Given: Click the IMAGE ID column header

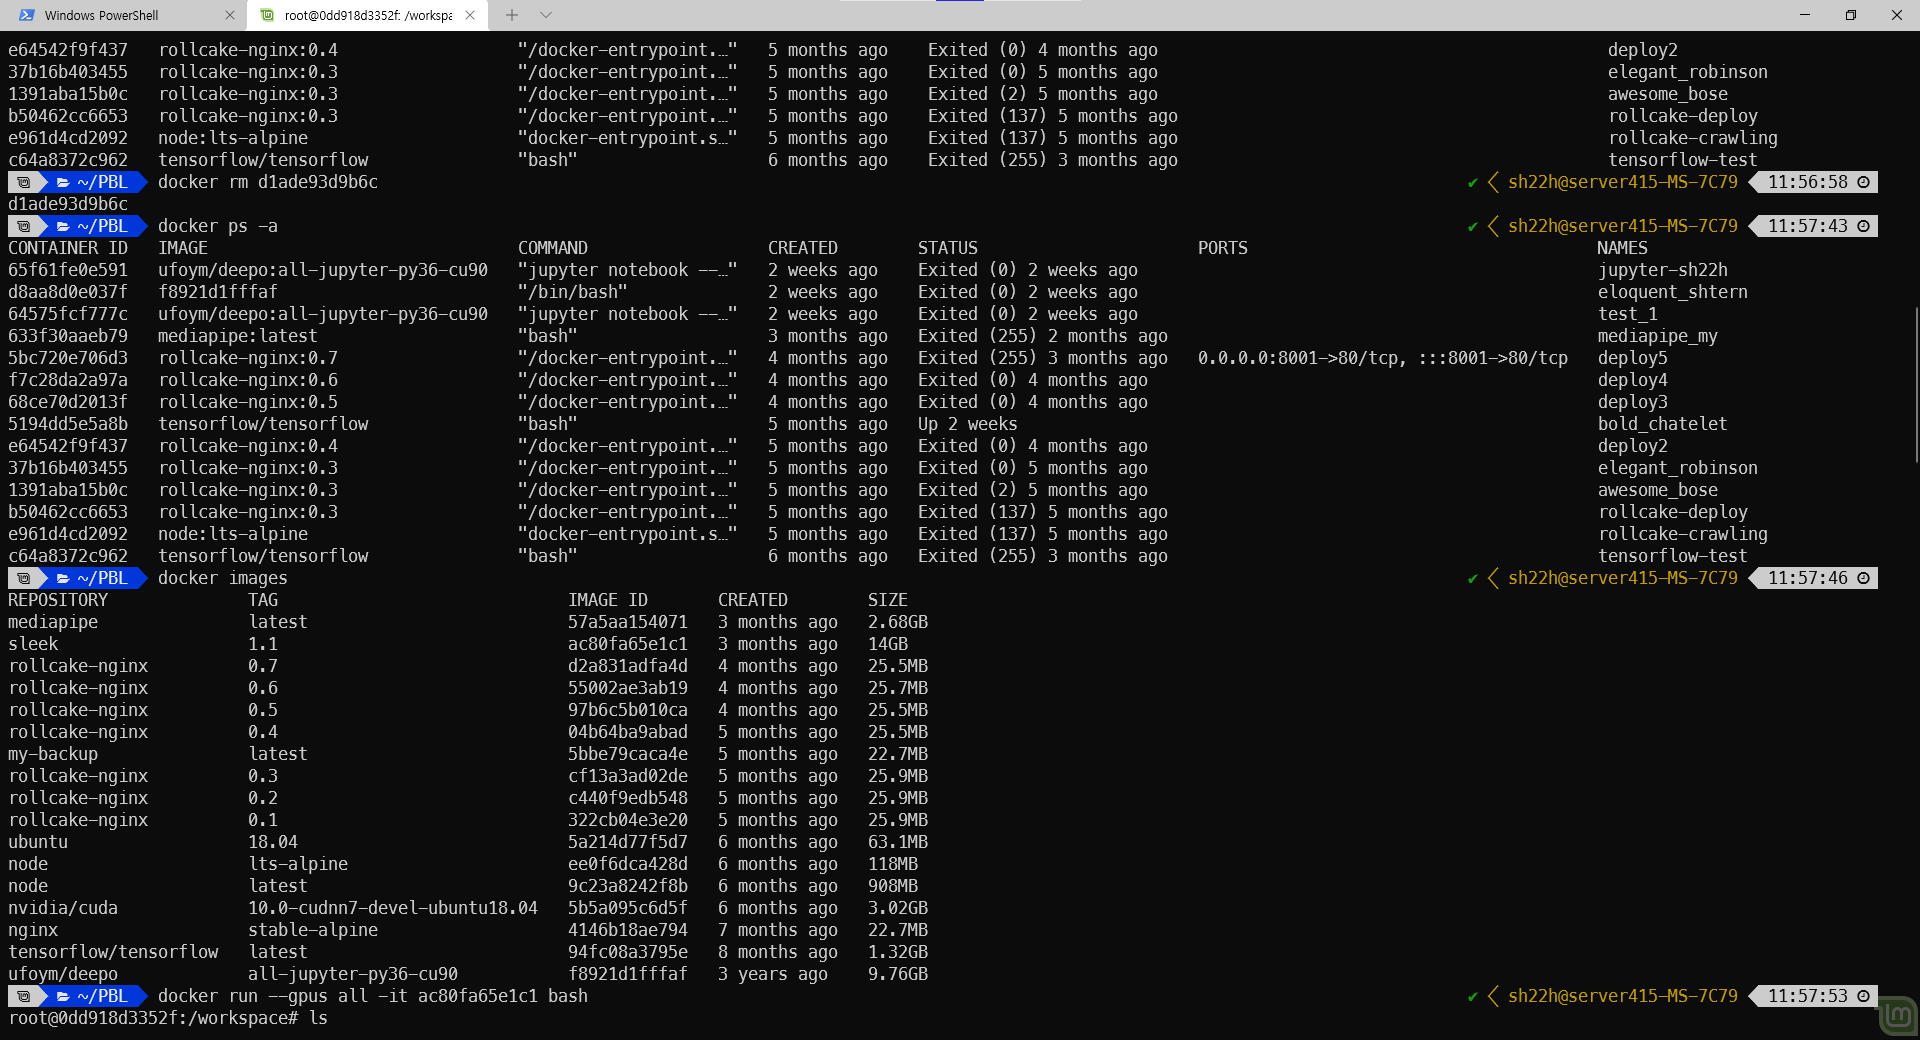Looking at the screenshot, I should point(608,600).
